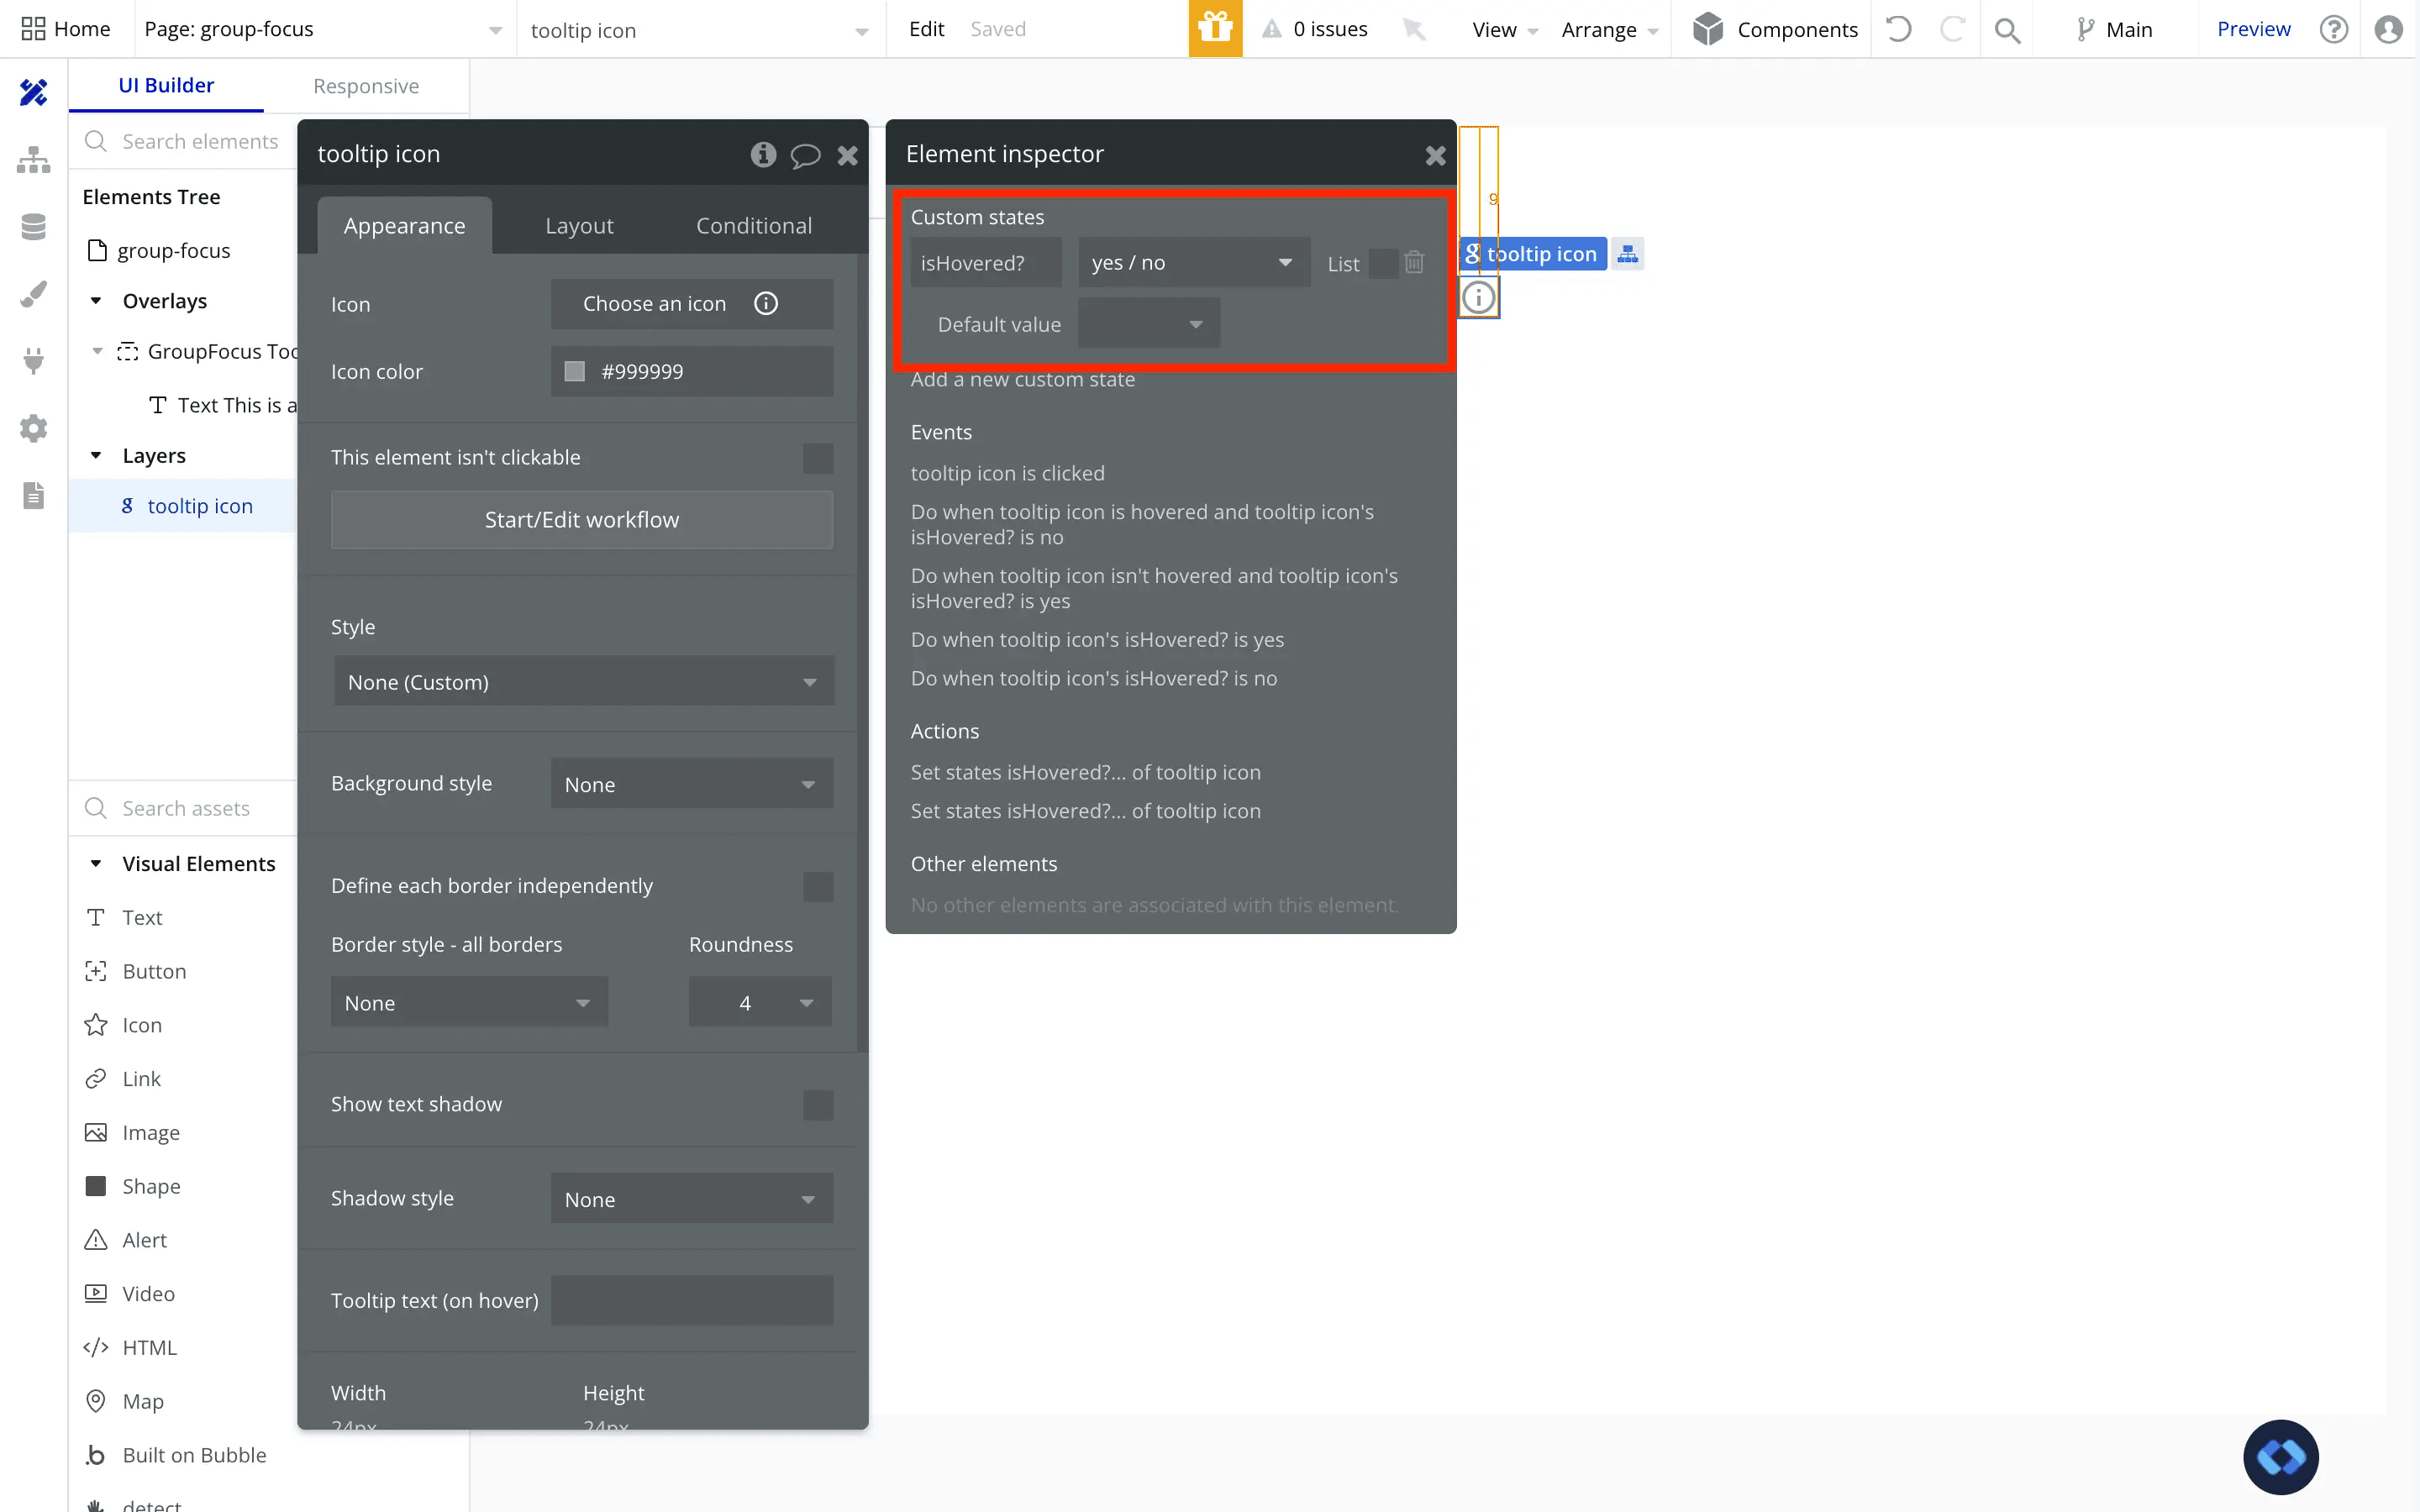Click the Preview link
The width and height of the screenshot is (2420, 1512).
(2253, 29)
